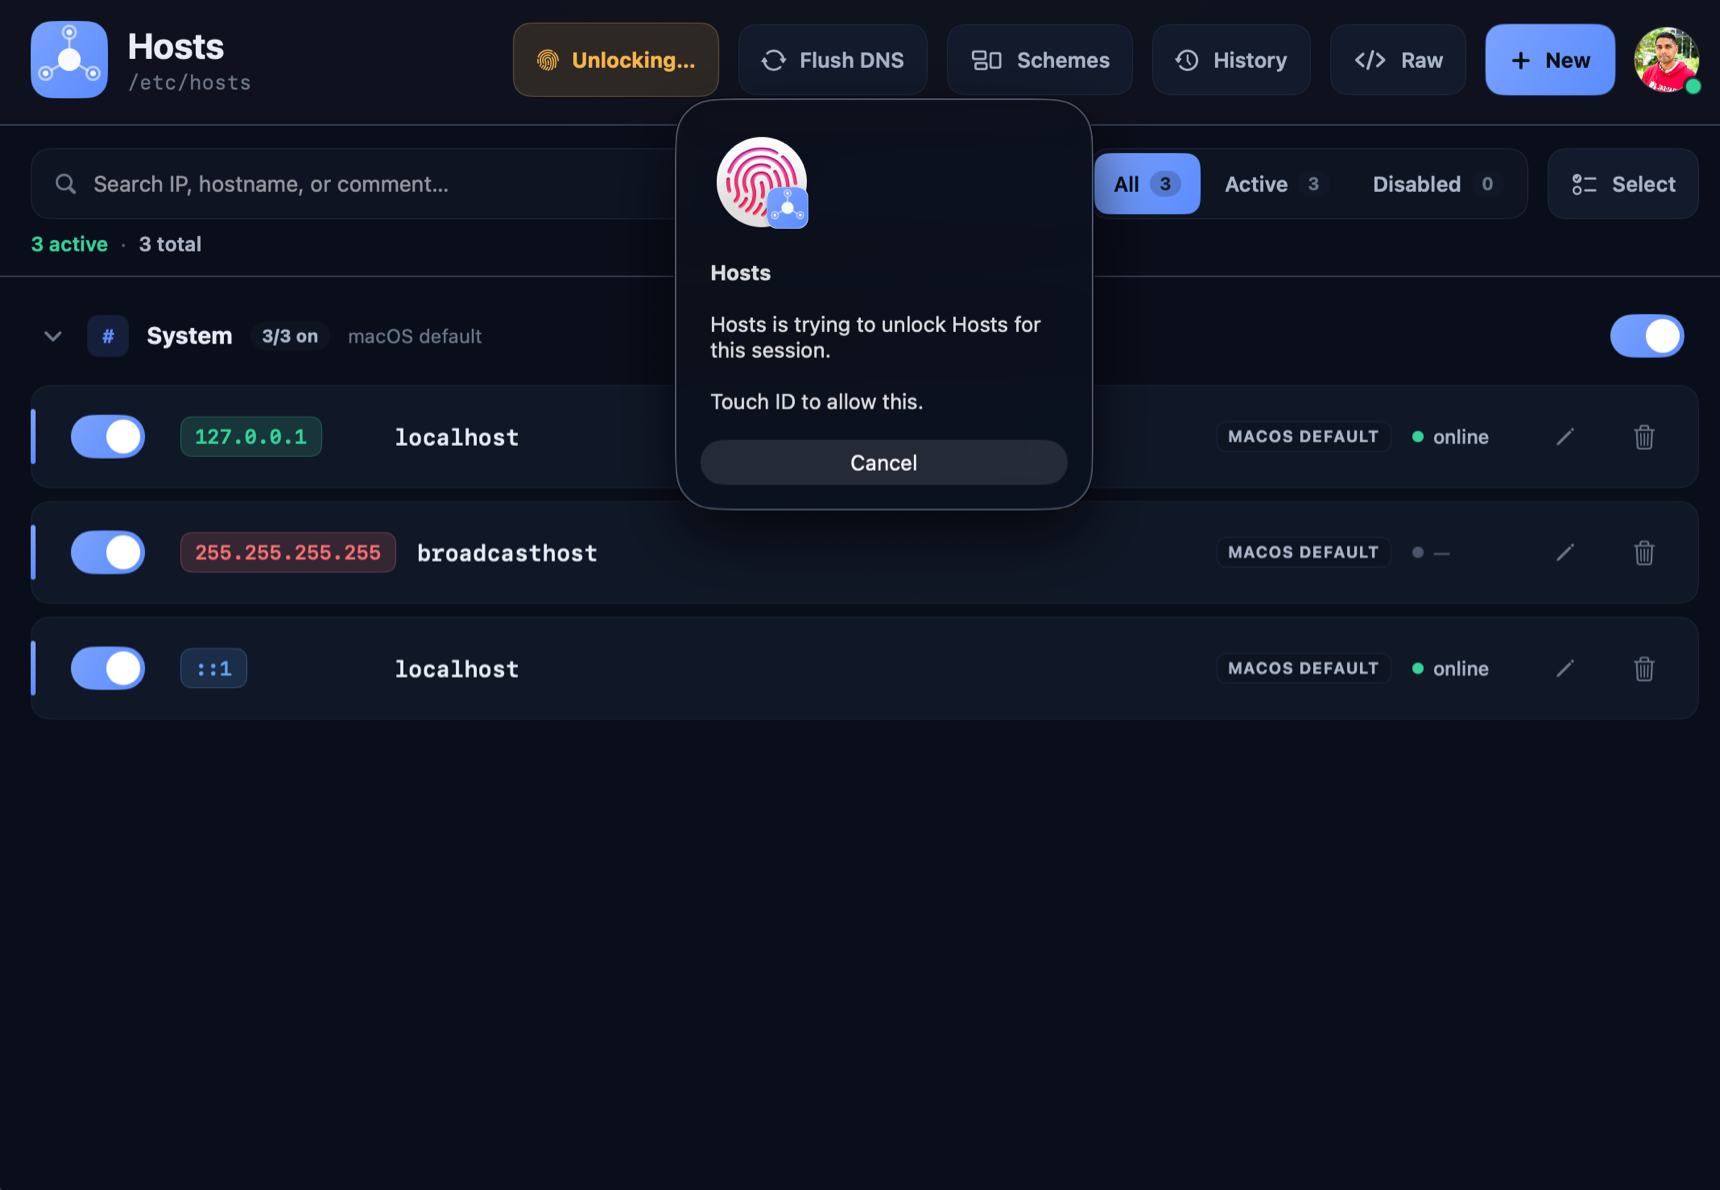Click the plus icon on New button
Screen dimensions: 1720x1190
point(1521,60)
